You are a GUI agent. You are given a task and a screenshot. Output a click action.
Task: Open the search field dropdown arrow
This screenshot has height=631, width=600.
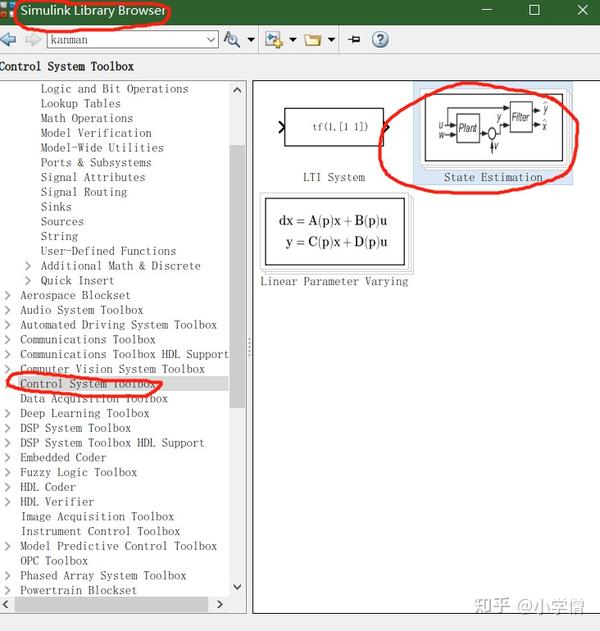[210, 40]
